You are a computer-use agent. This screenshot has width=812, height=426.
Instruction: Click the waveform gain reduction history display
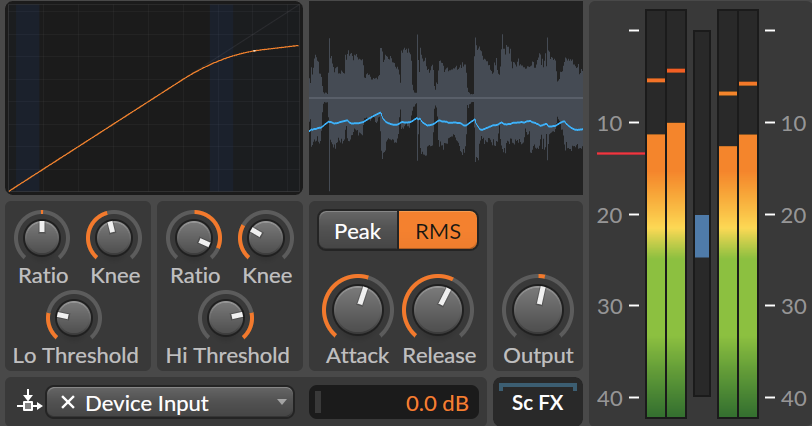tap(446, 98)
